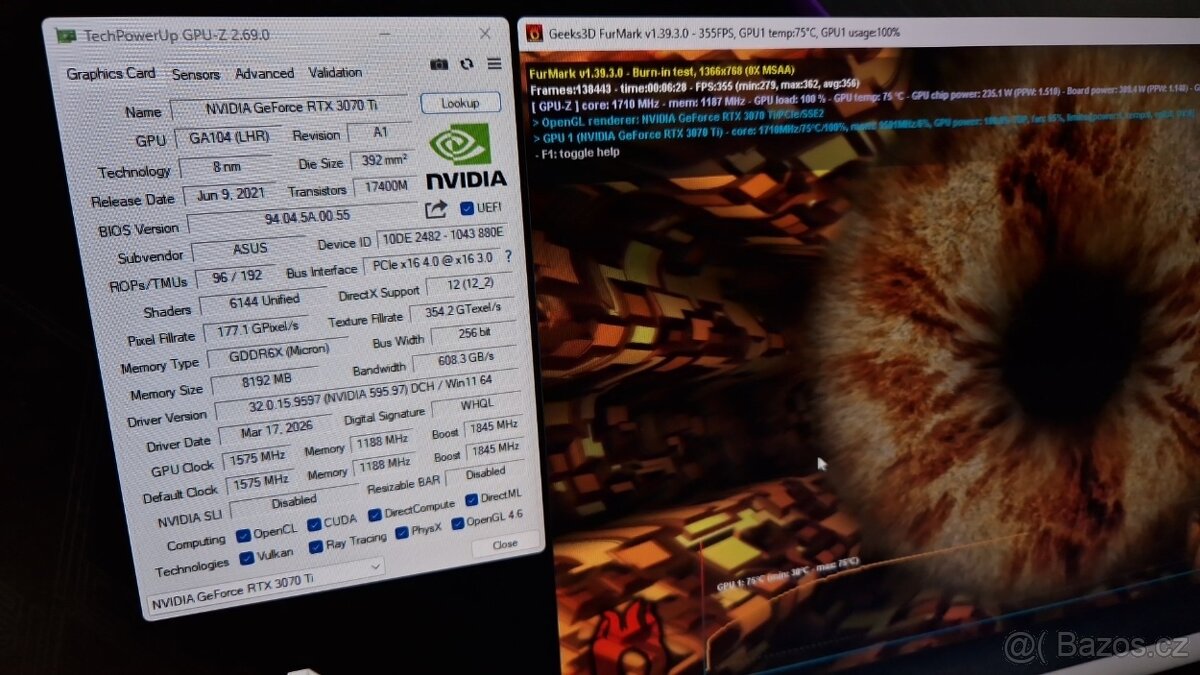Click the Driver Version value field
Image resolution: width=1200 pixels, height=675 pixels.
367,396
